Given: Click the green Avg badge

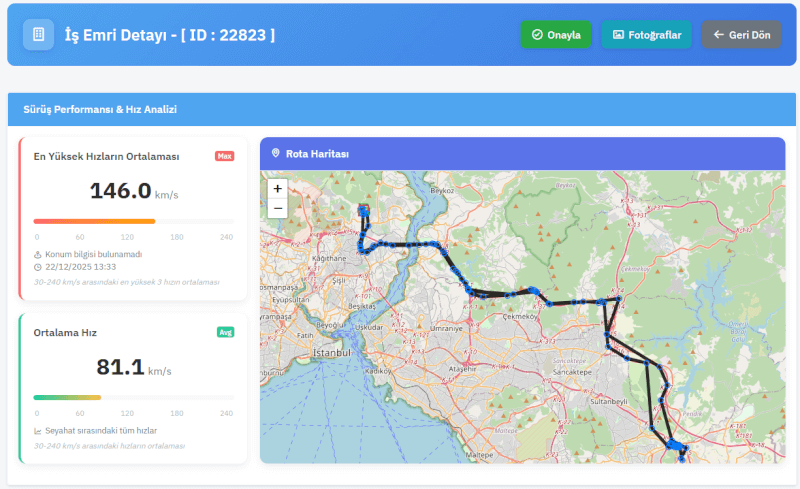Looking at the screenshot, I should click(225, 332).
